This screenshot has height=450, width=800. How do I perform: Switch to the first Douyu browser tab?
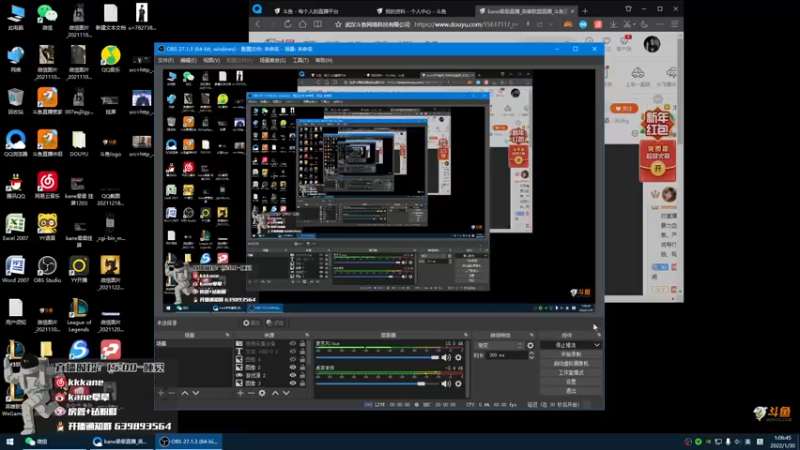point(312,11)
